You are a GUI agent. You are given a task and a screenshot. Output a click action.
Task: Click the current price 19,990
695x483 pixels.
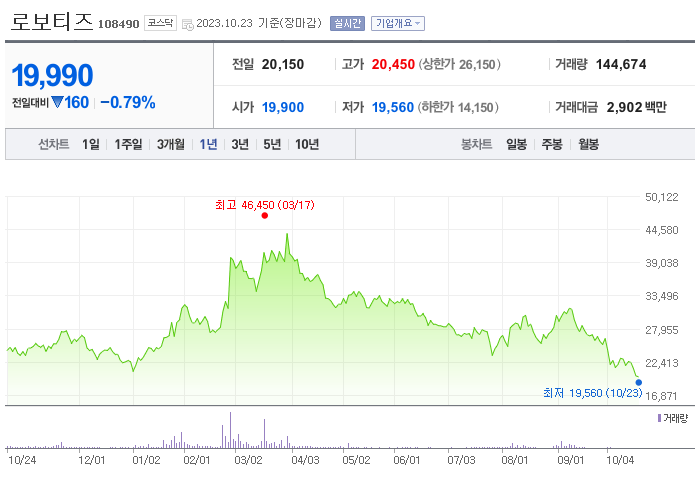pos(52,75)
